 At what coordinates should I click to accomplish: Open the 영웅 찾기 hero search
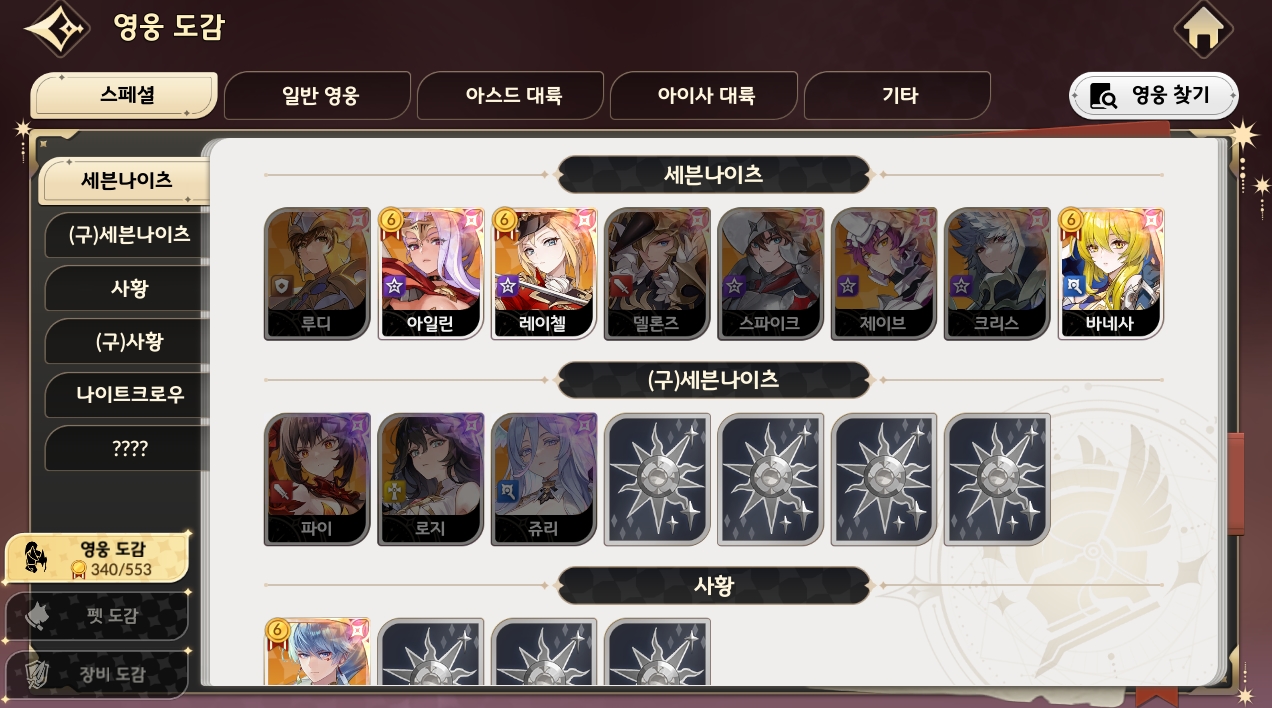pos(1154,96)
